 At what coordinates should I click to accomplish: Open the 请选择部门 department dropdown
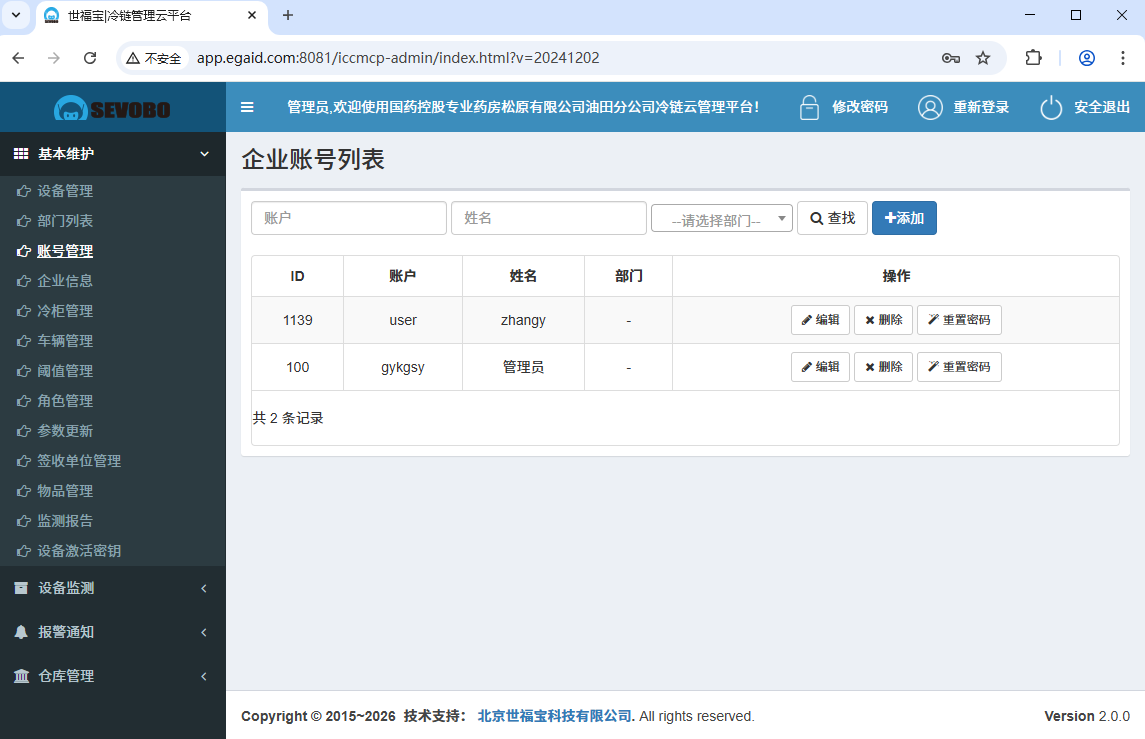point(721,219)
